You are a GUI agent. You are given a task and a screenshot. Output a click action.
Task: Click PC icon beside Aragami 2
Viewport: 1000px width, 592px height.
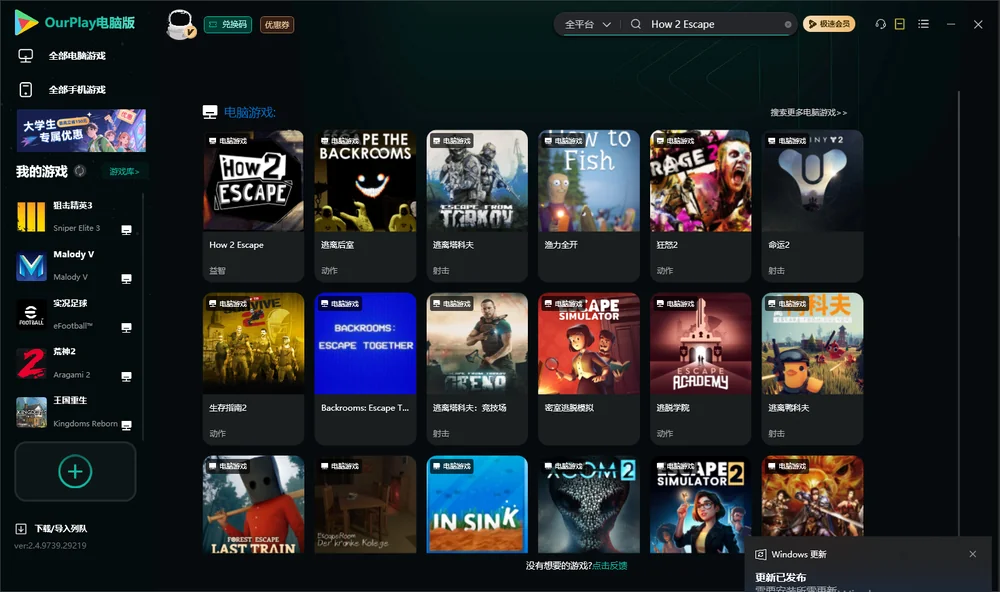tap(126, 376)
